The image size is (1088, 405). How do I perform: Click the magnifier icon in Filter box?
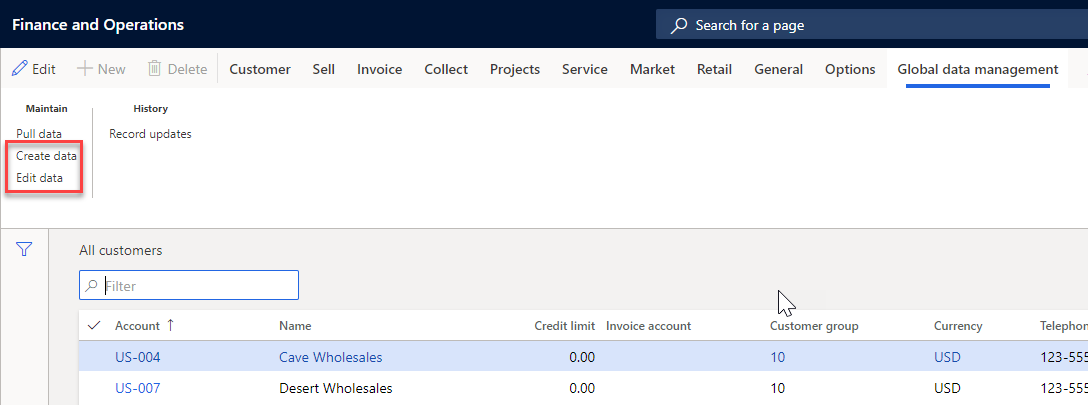tap(91, 286)
